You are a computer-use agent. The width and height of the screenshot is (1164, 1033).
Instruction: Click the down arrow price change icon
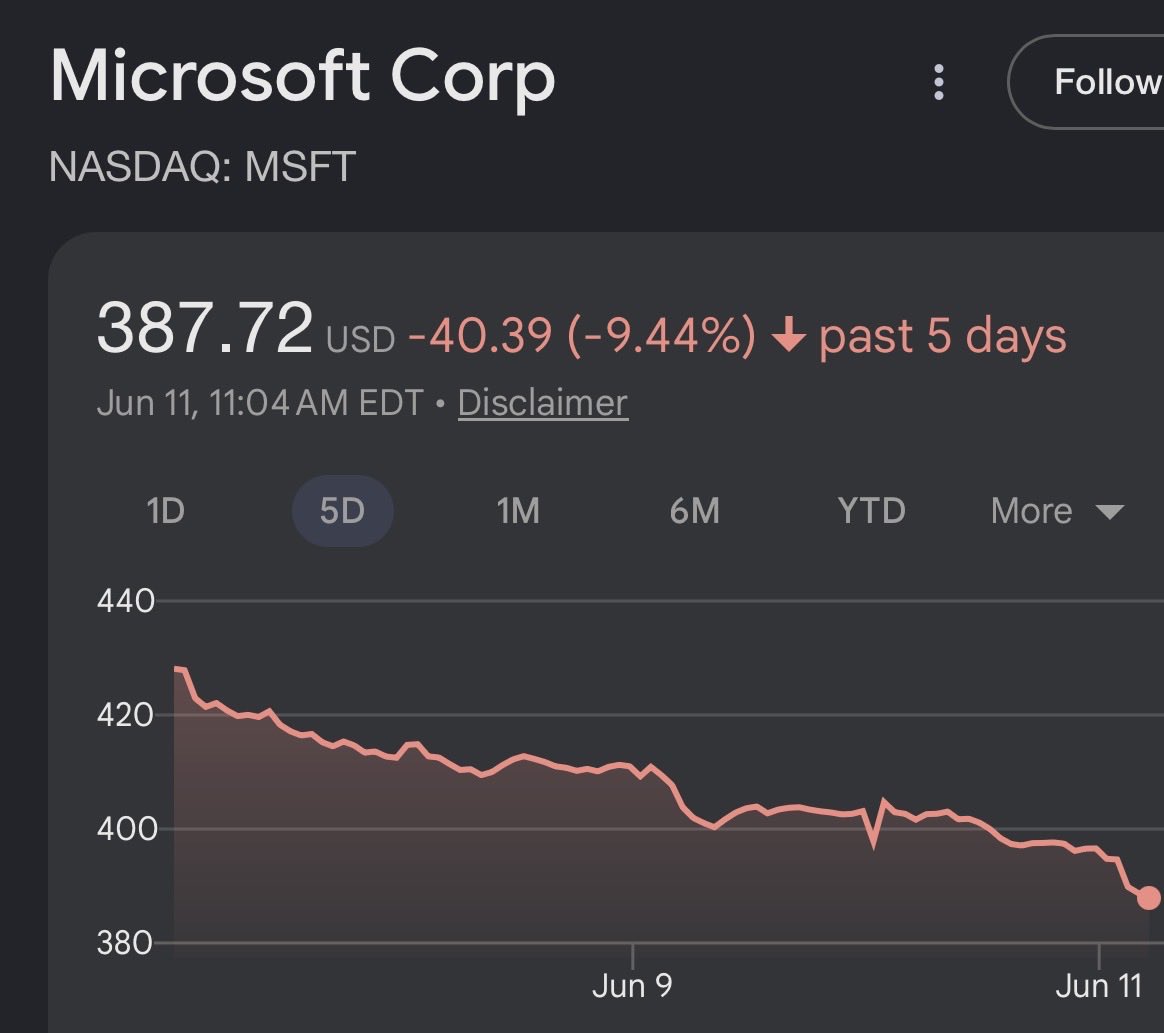click(x=788, y=335)
